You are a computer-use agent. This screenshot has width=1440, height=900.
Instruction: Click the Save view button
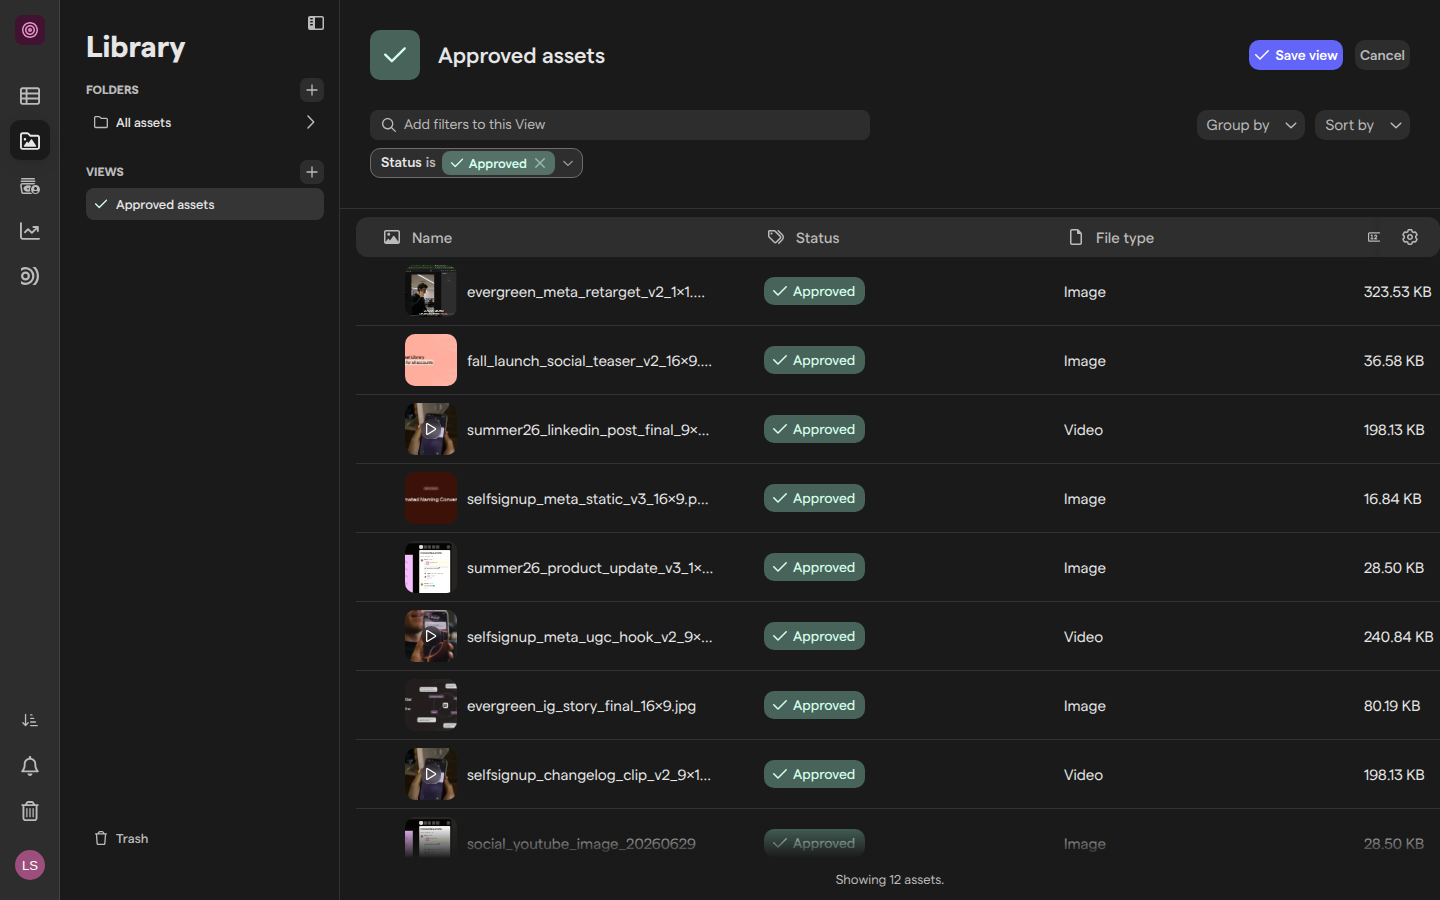1296,55
